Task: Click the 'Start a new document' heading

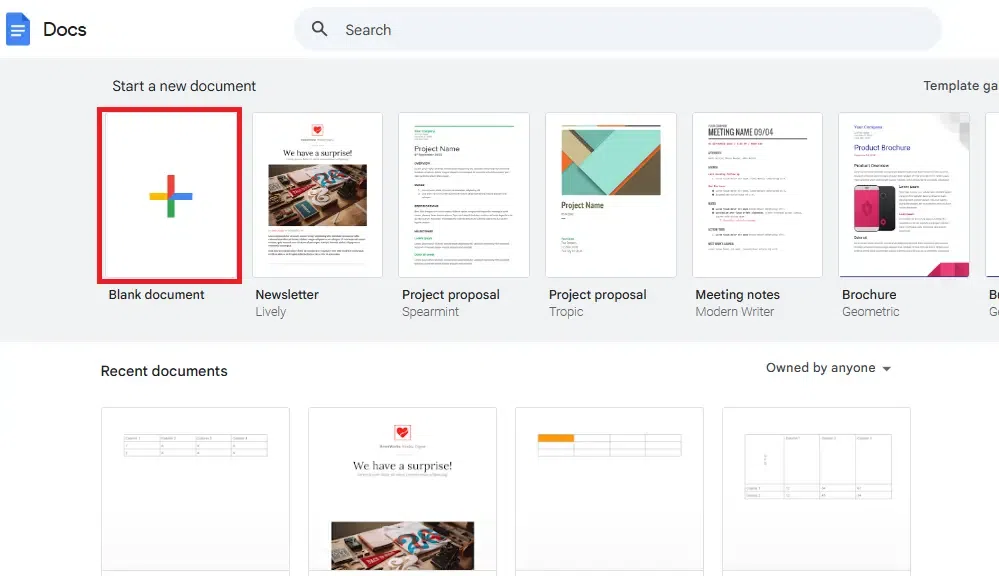Action: [184, 86]
